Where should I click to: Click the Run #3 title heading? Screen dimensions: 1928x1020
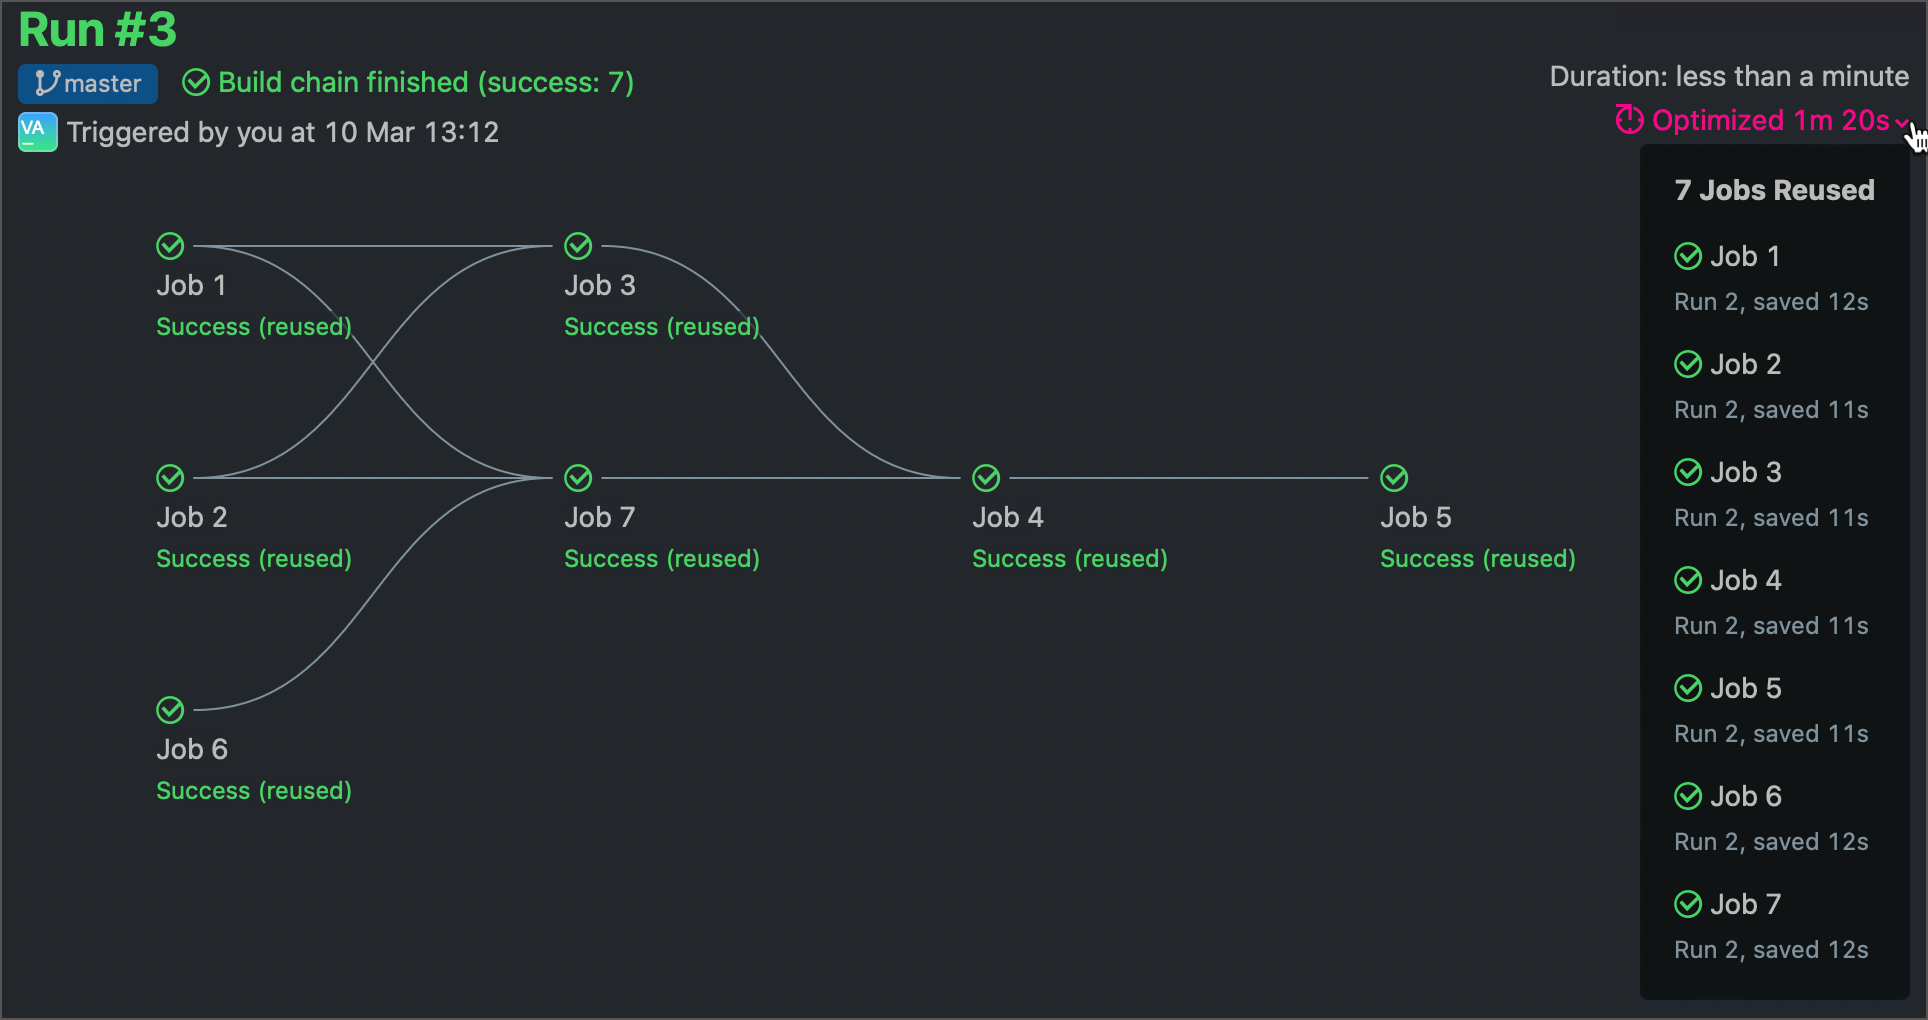coord(98,30)
